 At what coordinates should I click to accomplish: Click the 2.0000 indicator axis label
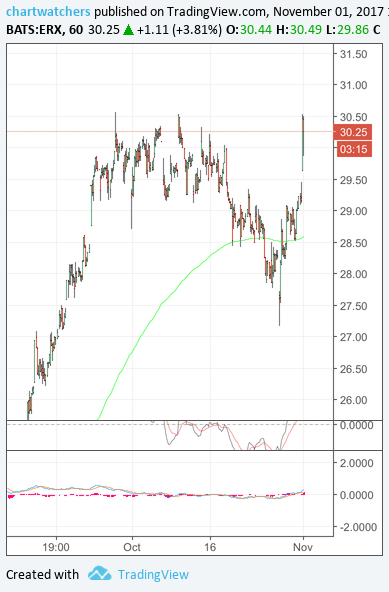(x=357, y=463)
